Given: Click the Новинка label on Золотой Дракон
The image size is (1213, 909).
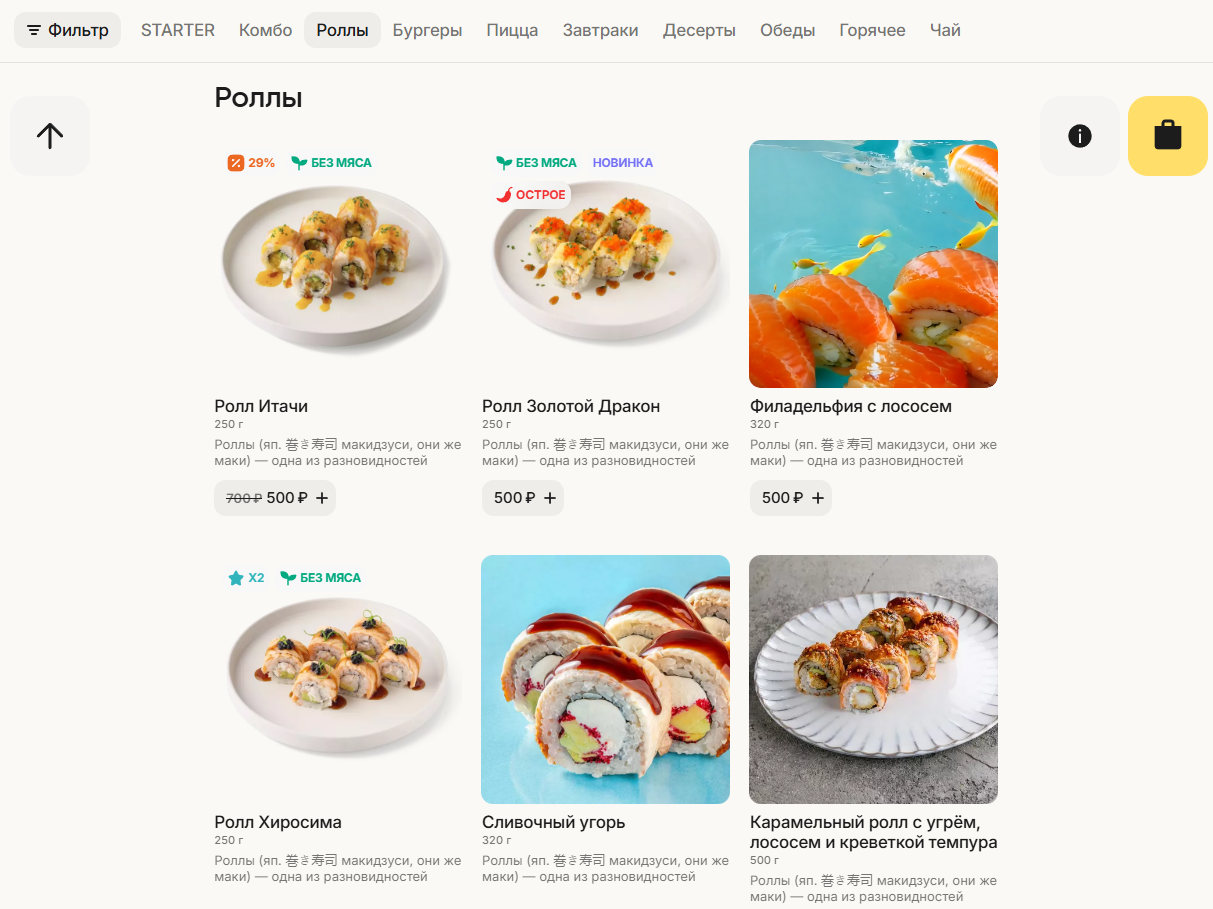Looking at the screenshot, I should [x=622, y=163].
